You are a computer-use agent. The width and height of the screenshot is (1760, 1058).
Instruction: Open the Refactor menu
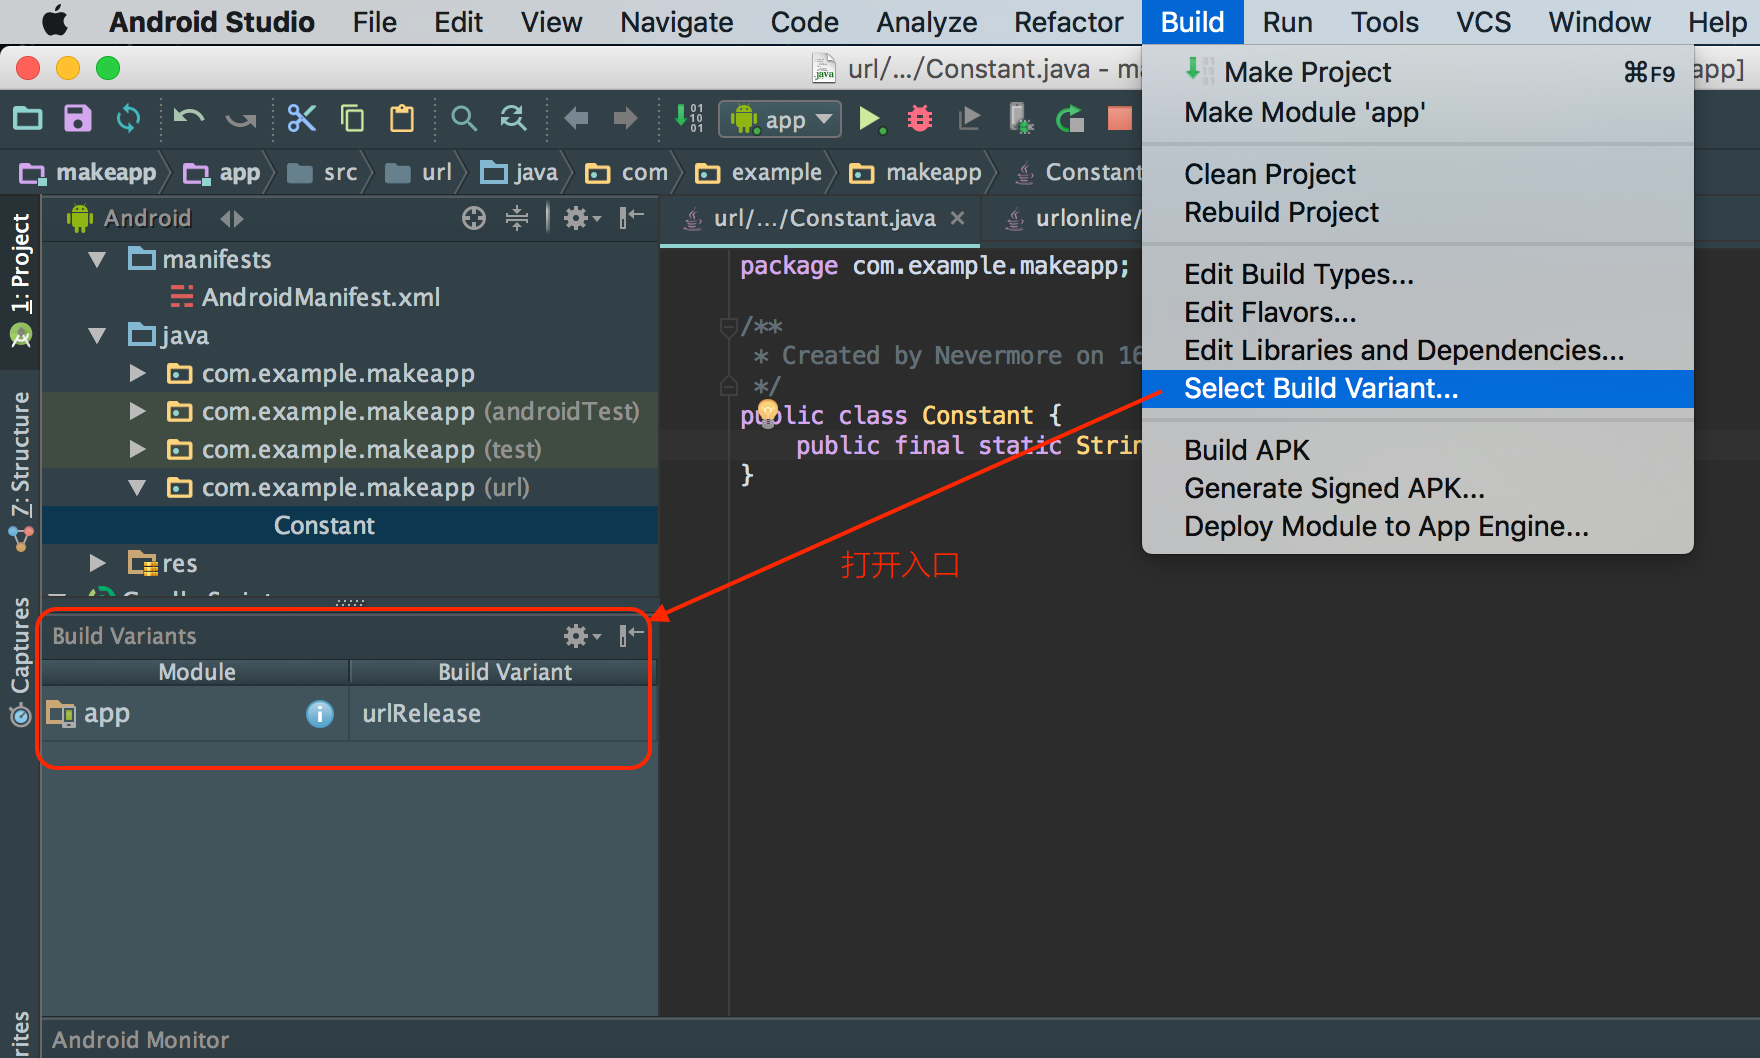(x=1068, y=22)
